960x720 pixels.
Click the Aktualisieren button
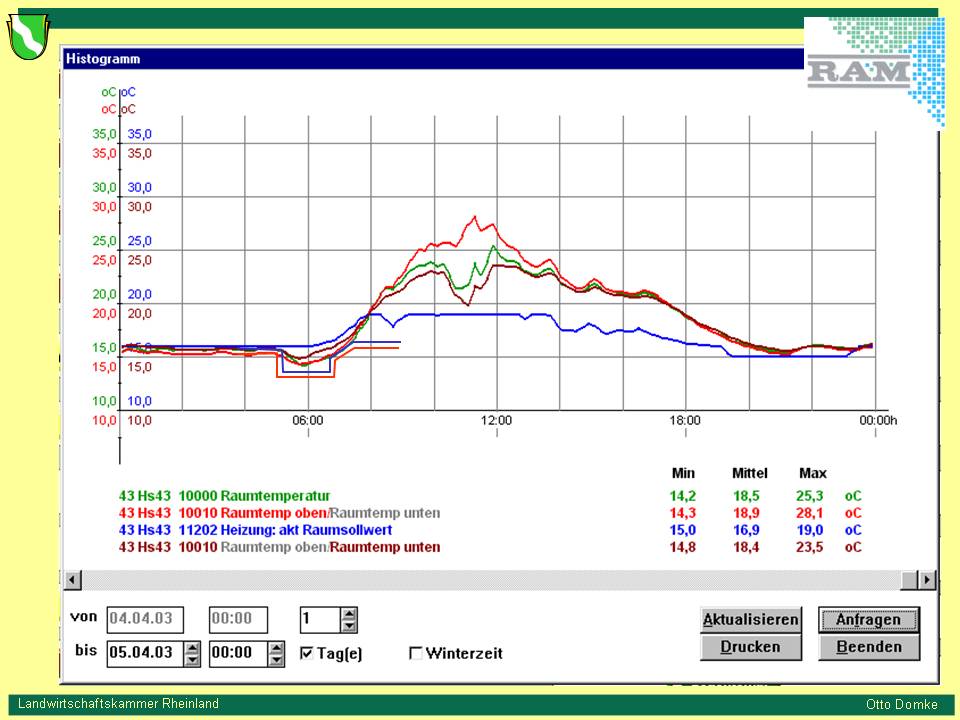(x=751, y=620)
